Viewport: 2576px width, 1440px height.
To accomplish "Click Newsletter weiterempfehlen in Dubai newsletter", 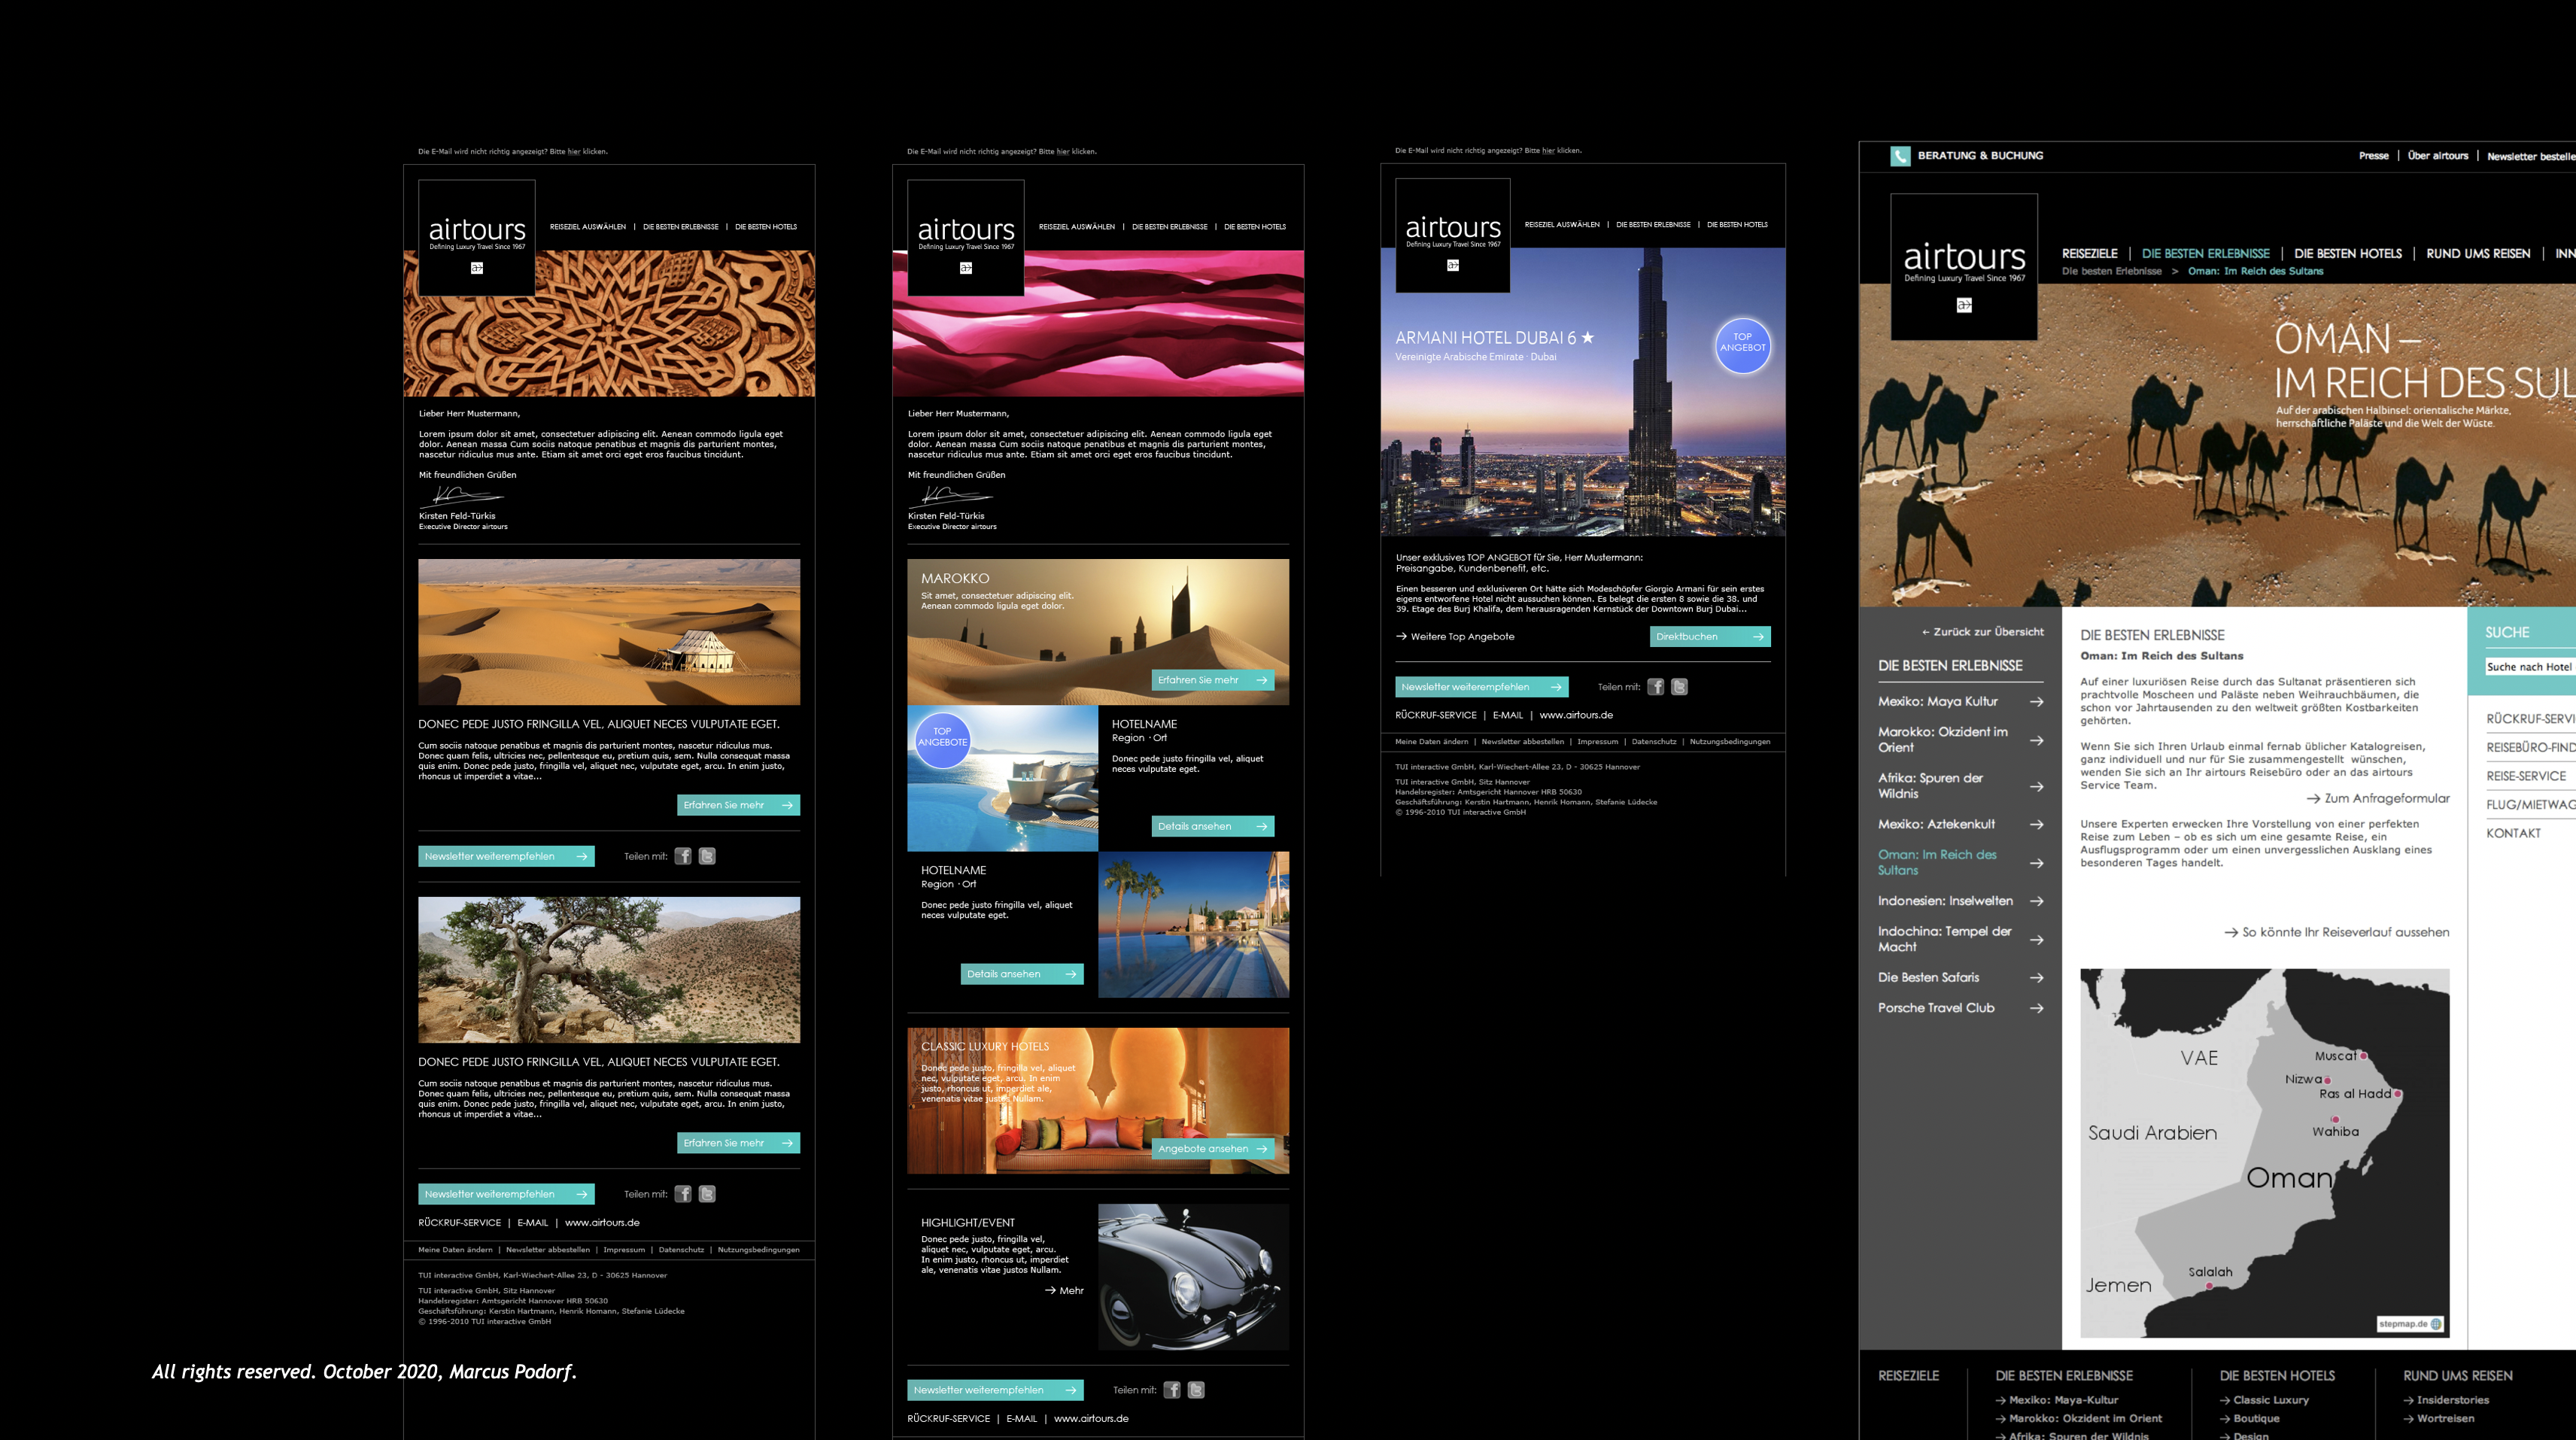I will (1481, 687).
